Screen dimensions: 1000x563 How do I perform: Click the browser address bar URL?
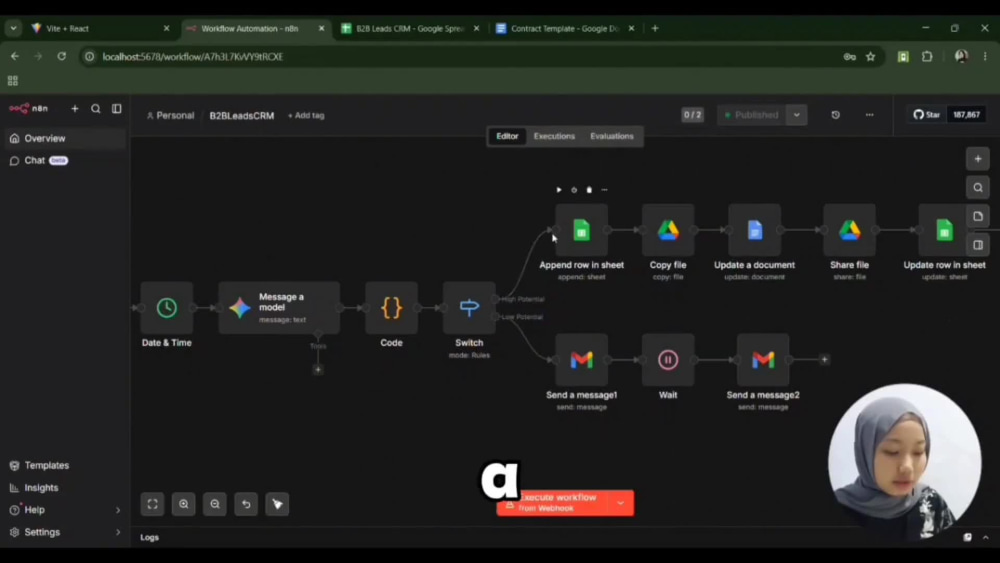click(193, 57)
